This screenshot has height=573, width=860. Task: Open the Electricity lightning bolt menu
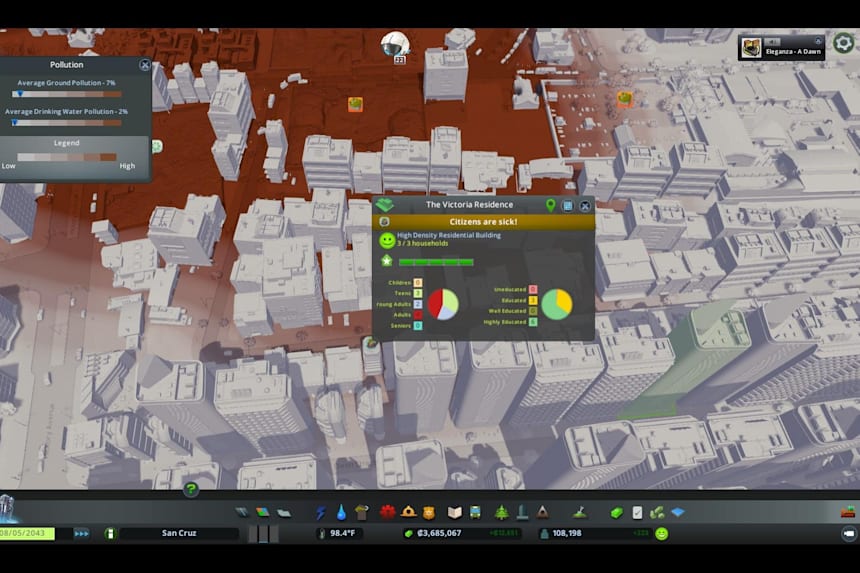click(321, 513)
